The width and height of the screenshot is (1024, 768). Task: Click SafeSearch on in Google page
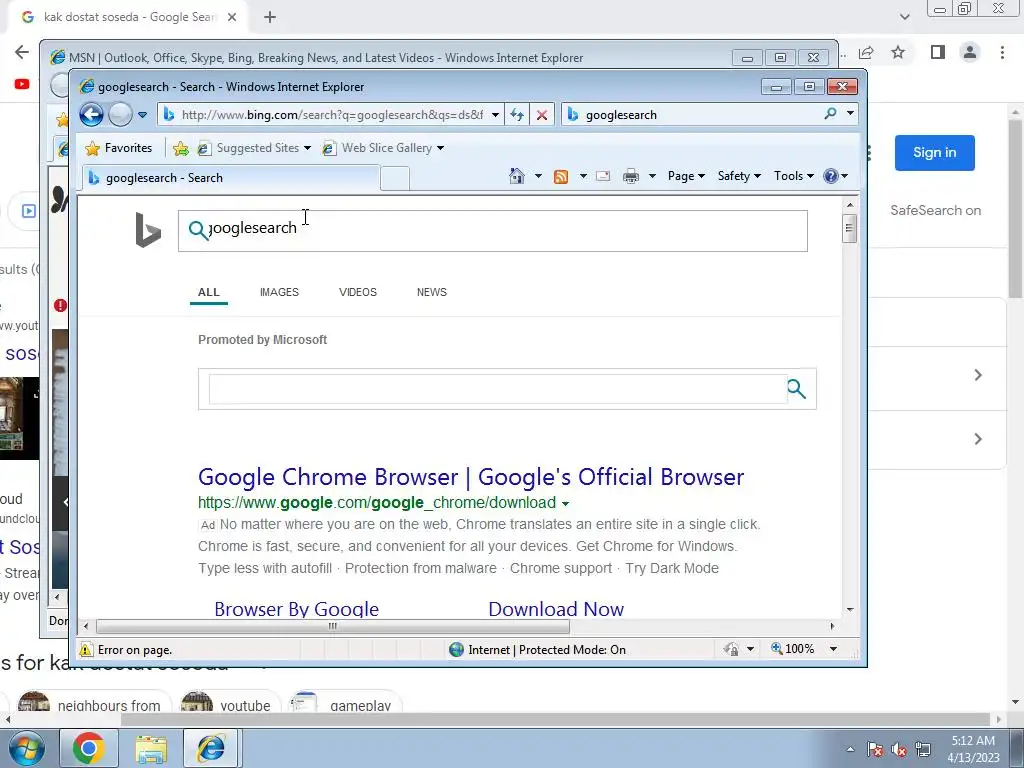(935, 210)
